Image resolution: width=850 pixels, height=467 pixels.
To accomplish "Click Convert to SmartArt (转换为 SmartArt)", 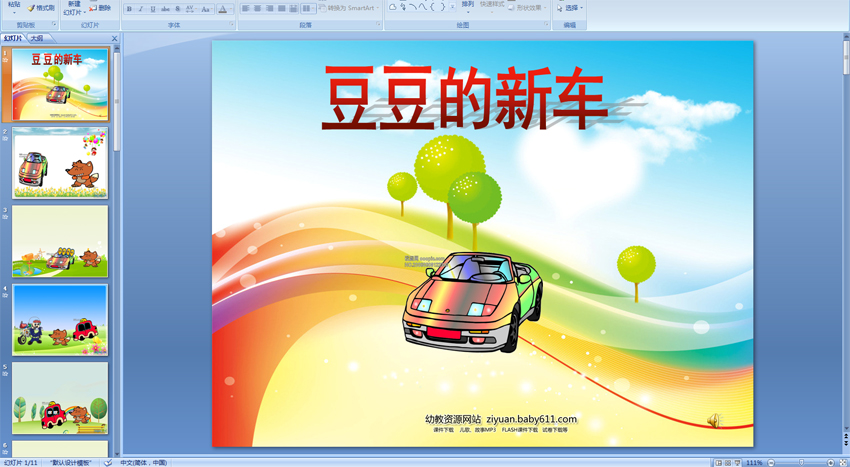I will pyautogui.click(x=350, y=8).
